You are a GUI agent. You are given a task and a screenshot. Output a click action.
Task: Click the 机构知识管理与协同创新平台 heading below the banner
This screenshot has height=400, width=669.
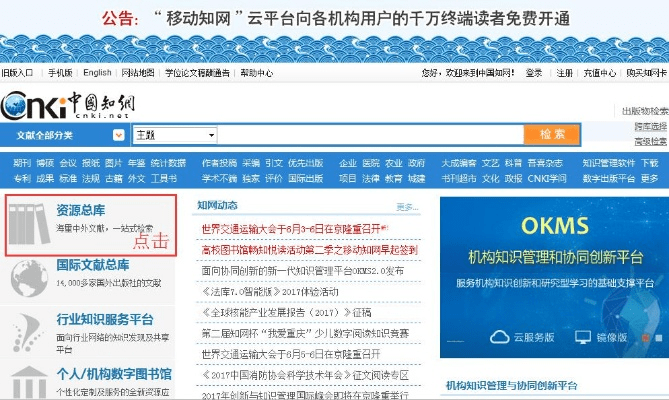(512, 386)
